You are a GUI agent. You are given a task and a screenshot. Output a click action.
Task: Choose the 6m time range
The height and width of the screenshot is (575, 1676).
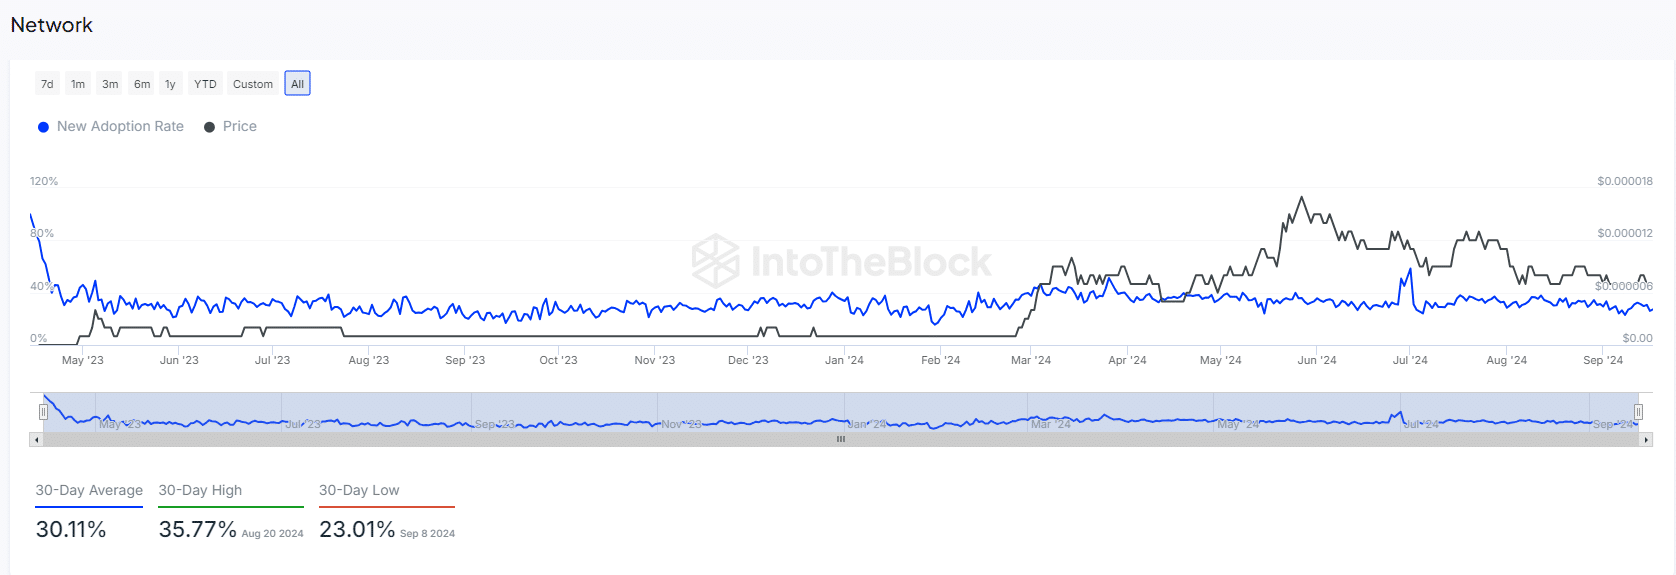pos(142,84)
